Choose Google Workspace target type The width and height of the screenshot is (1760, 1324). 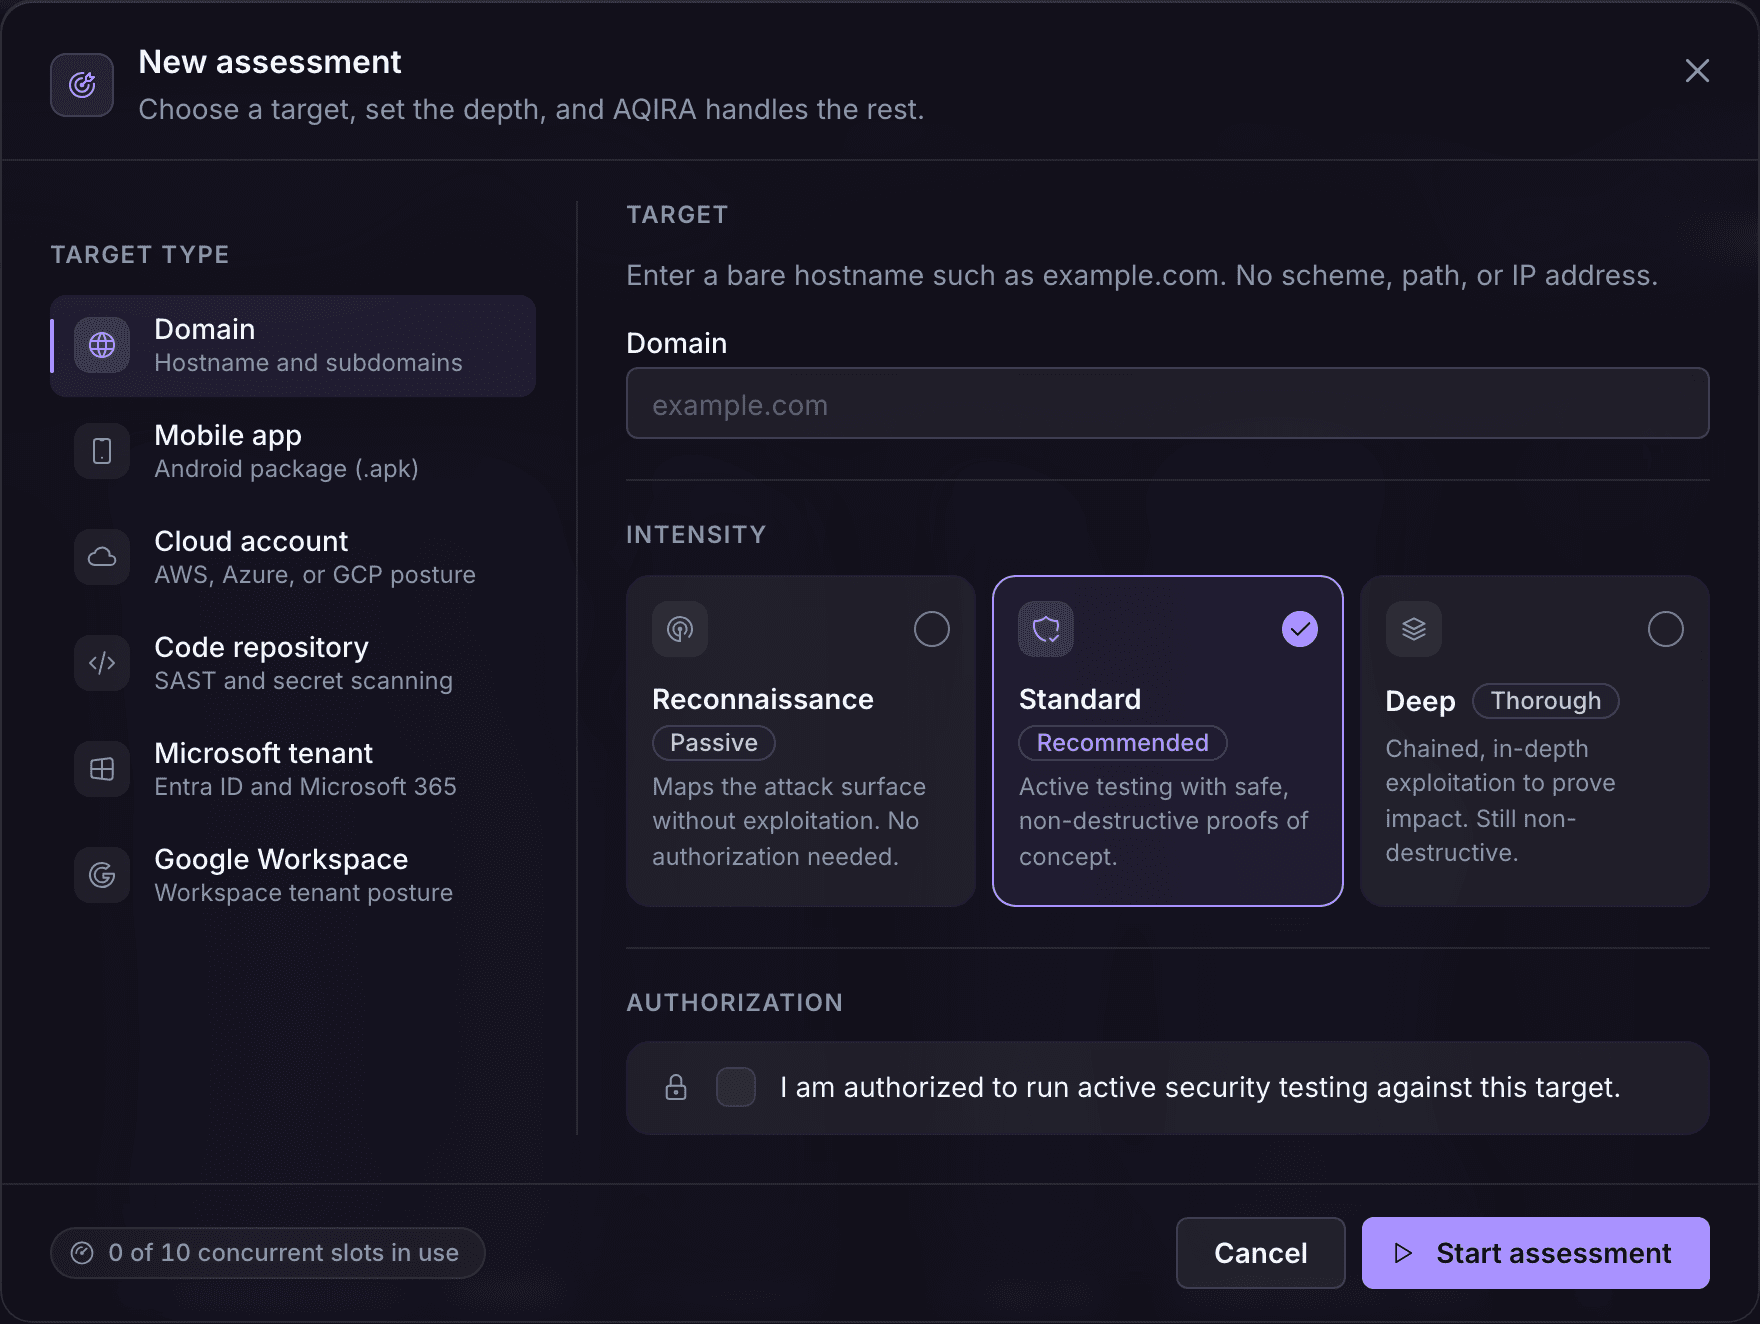tap(293, 876)
